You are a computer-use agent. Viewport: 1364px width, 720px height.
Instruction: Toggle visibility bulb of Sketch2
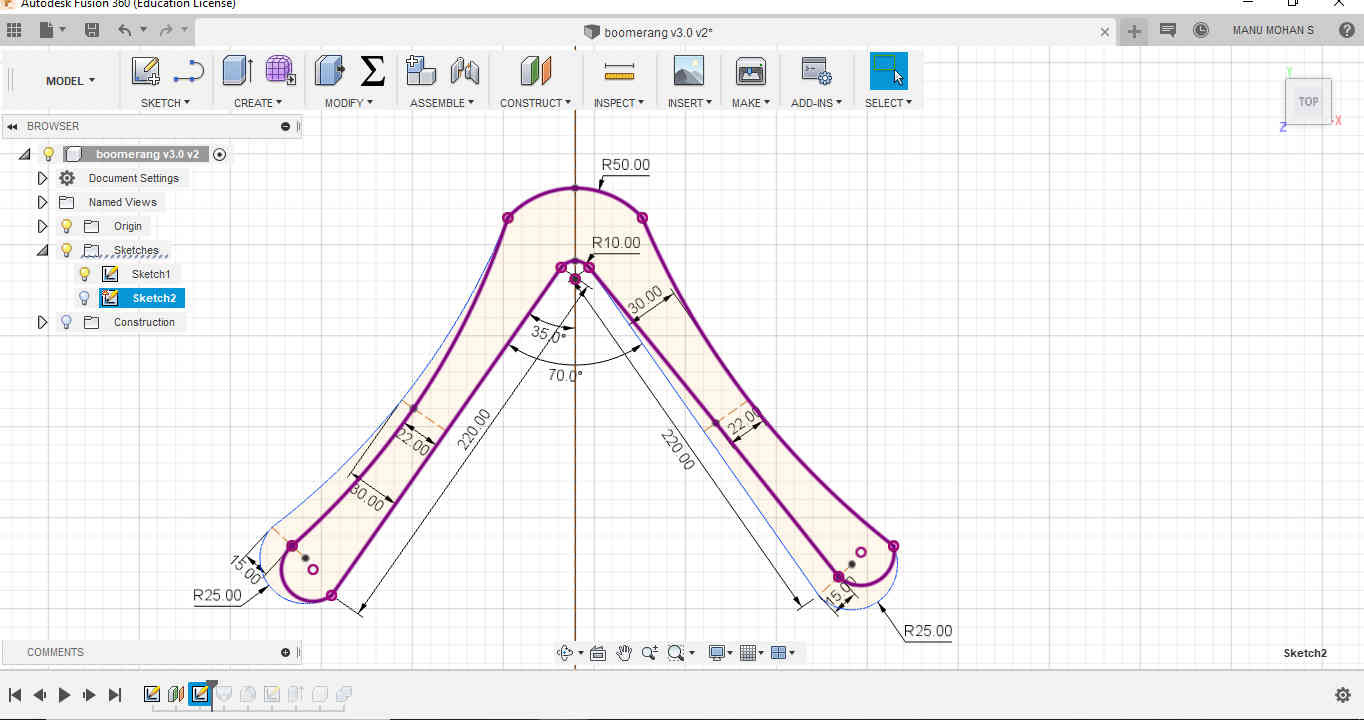point(84,298)
